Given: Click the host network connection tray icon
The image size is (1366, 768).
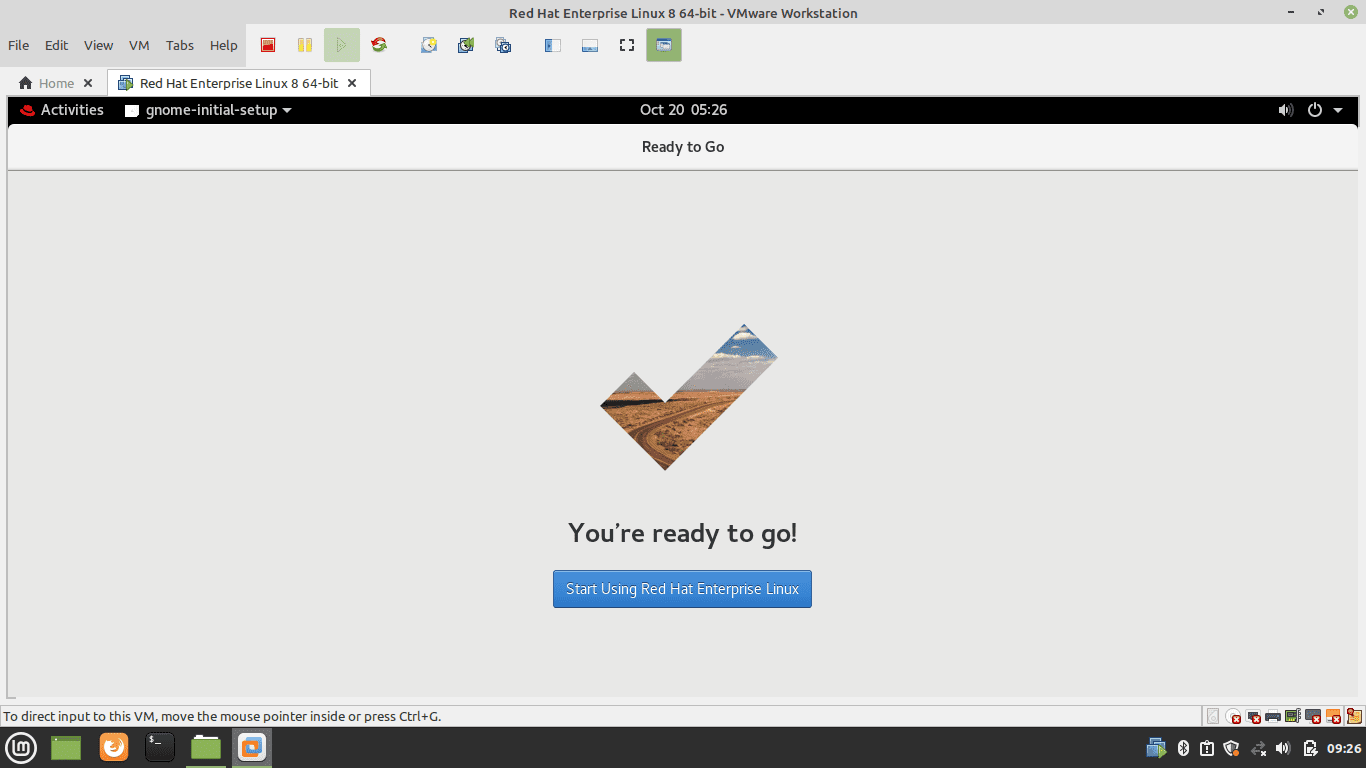Looking at the screenshot, I should tap(1258, 748).
